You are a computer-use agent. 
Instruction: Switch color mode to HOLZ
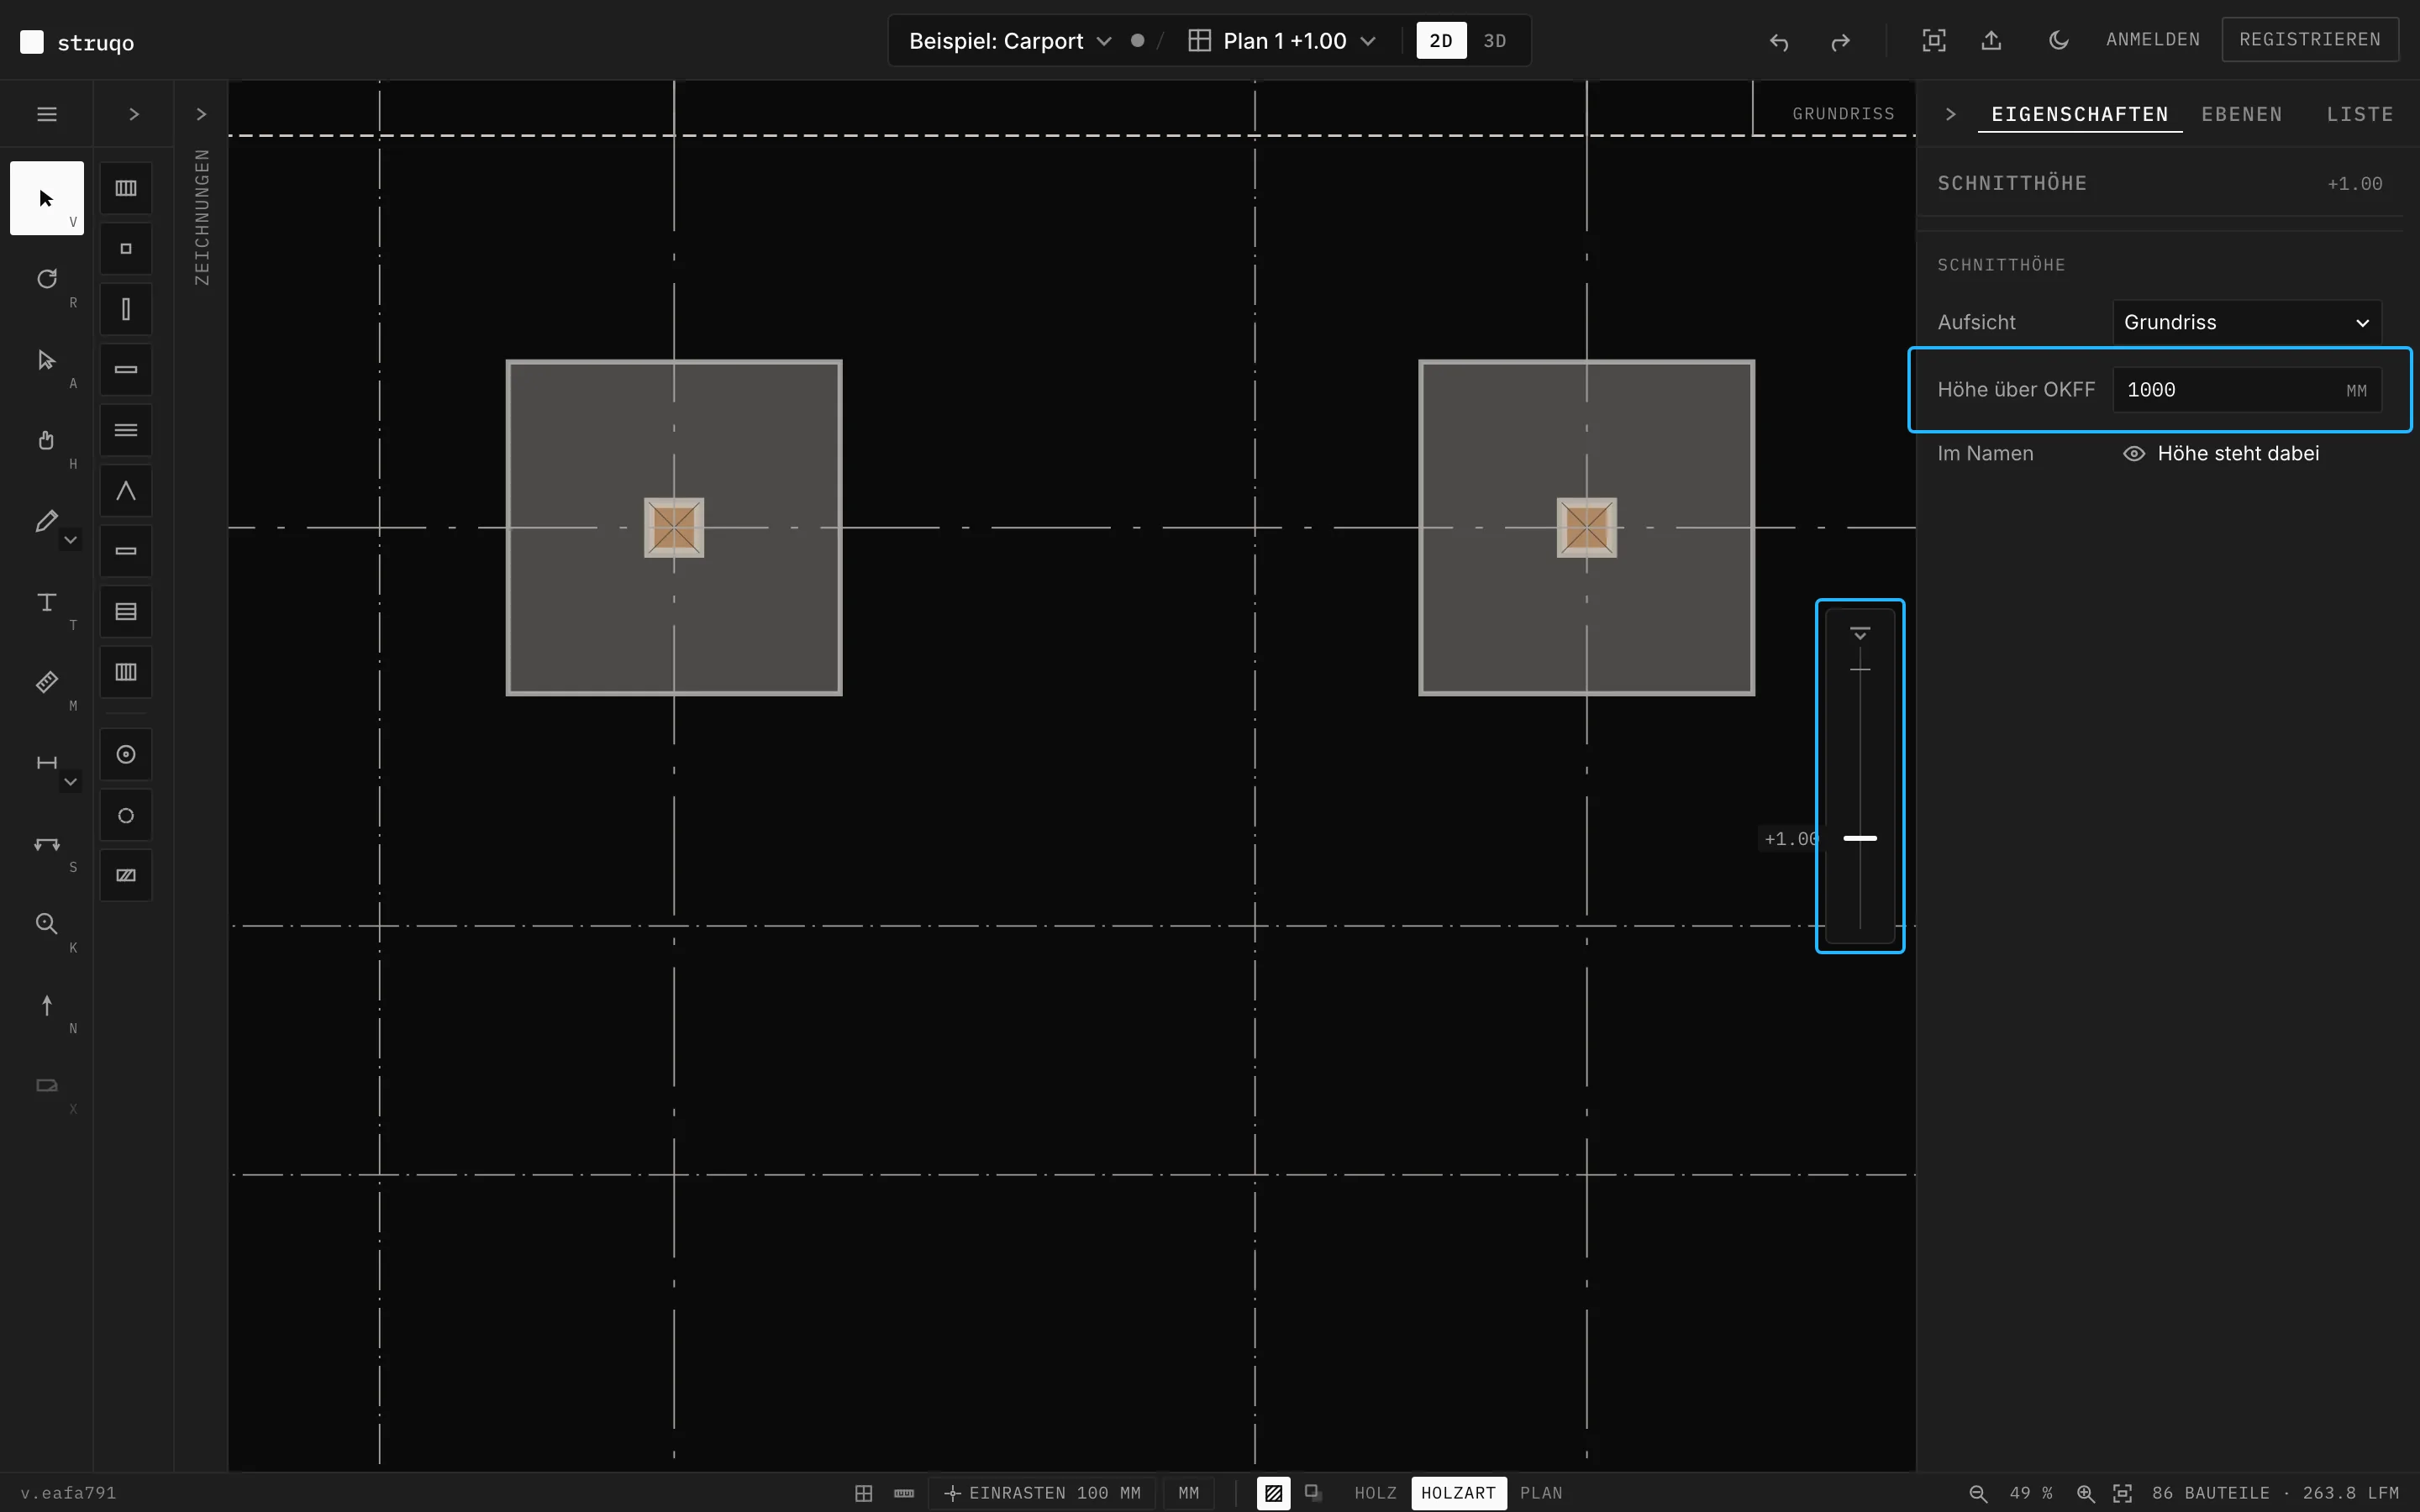pyautogui.click(x=1376, y=1493)
